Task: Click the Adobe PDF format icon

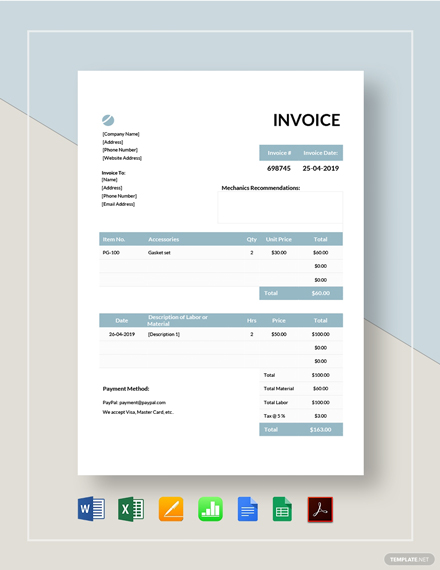Action: pos(320,510)
